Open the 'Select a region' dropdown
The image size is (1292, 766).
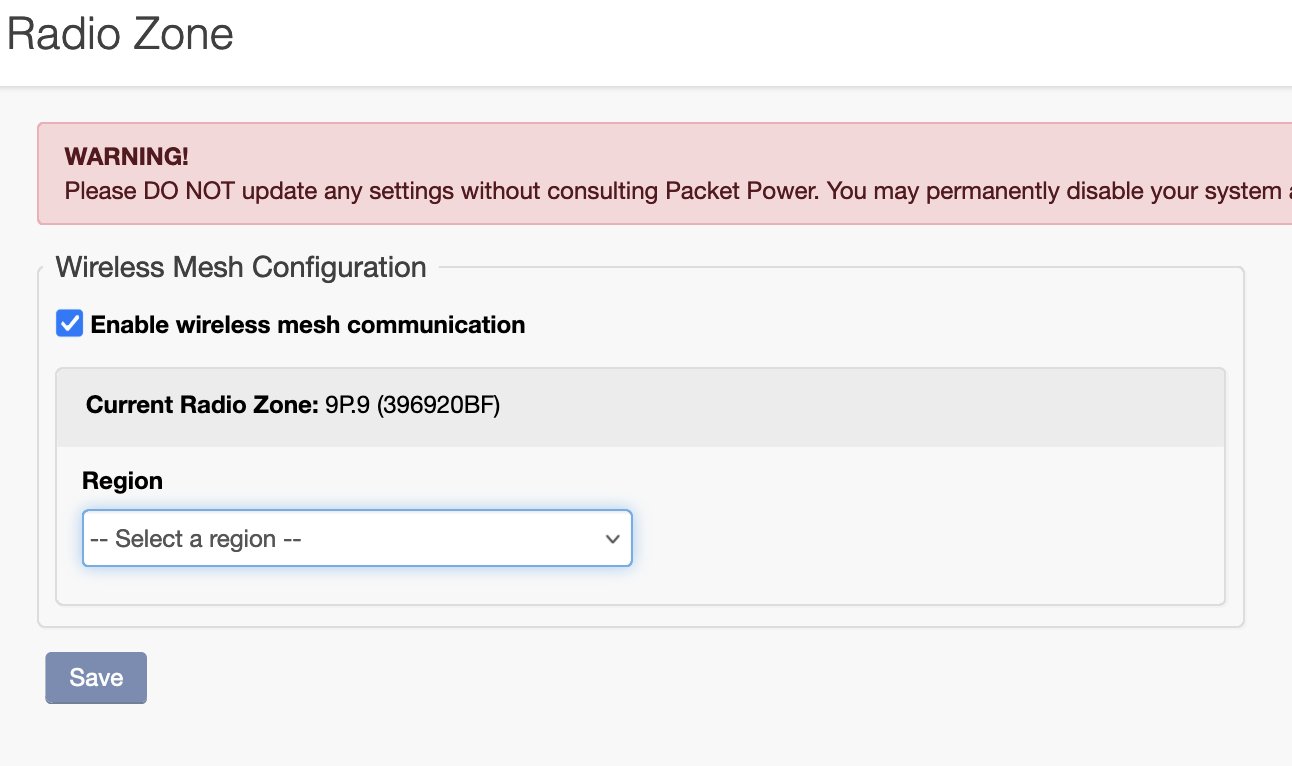tap(356, 539)
